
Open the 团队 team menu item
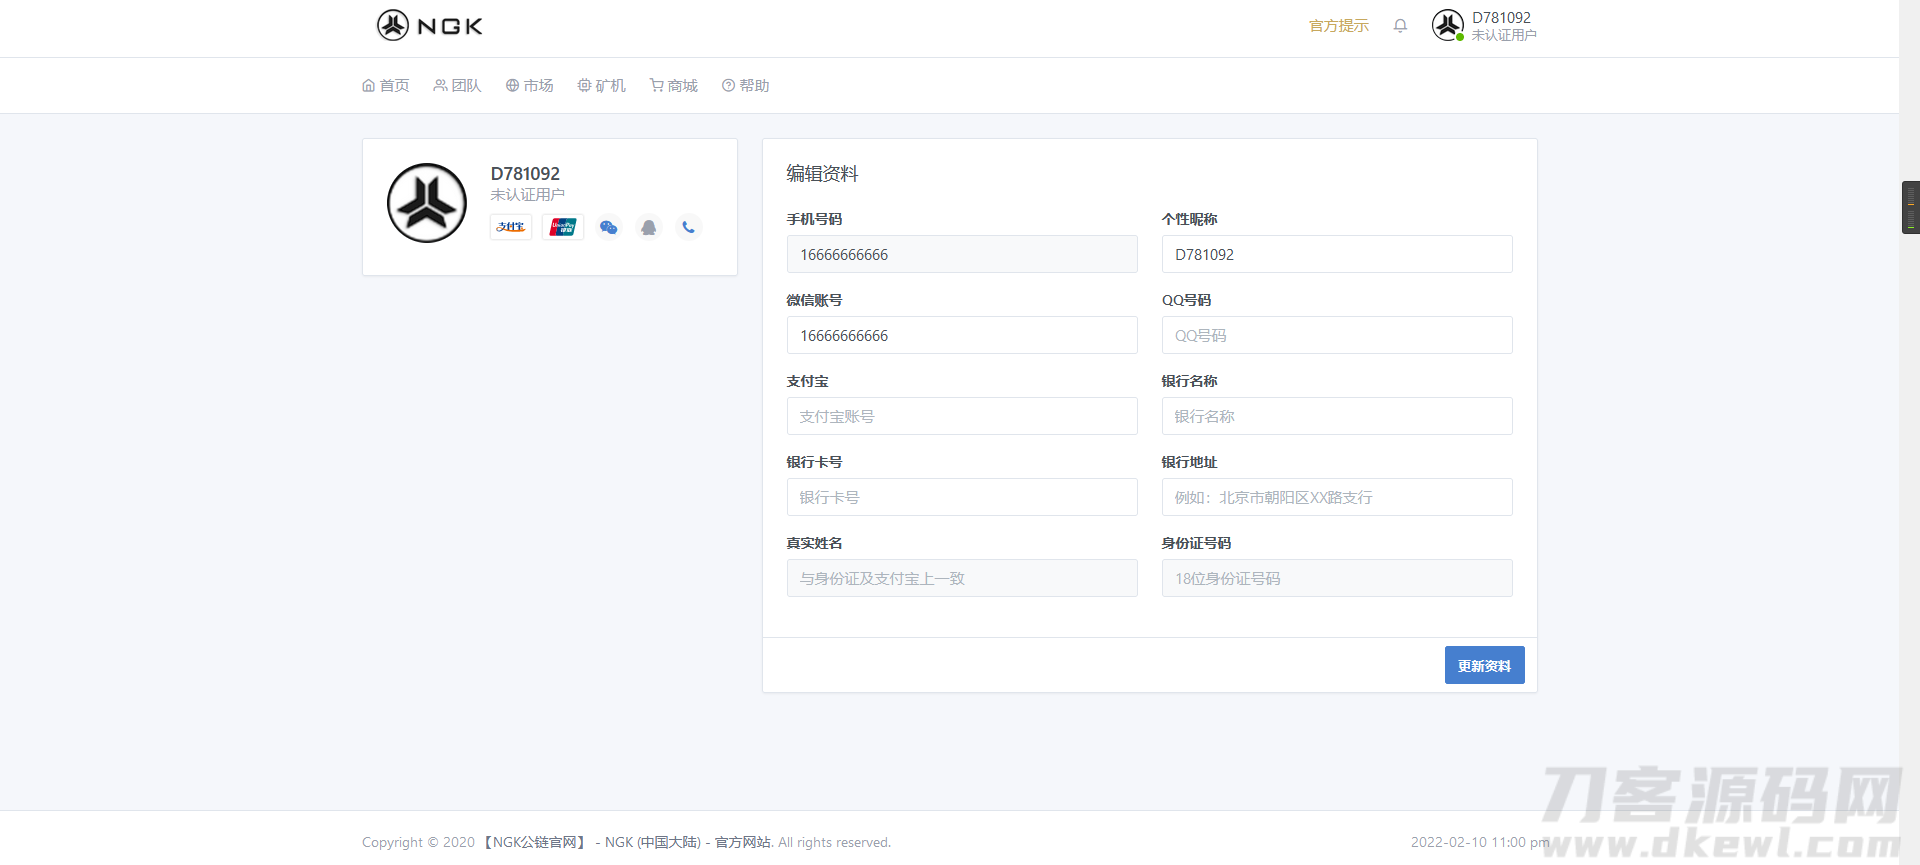(x=458, y=86)
